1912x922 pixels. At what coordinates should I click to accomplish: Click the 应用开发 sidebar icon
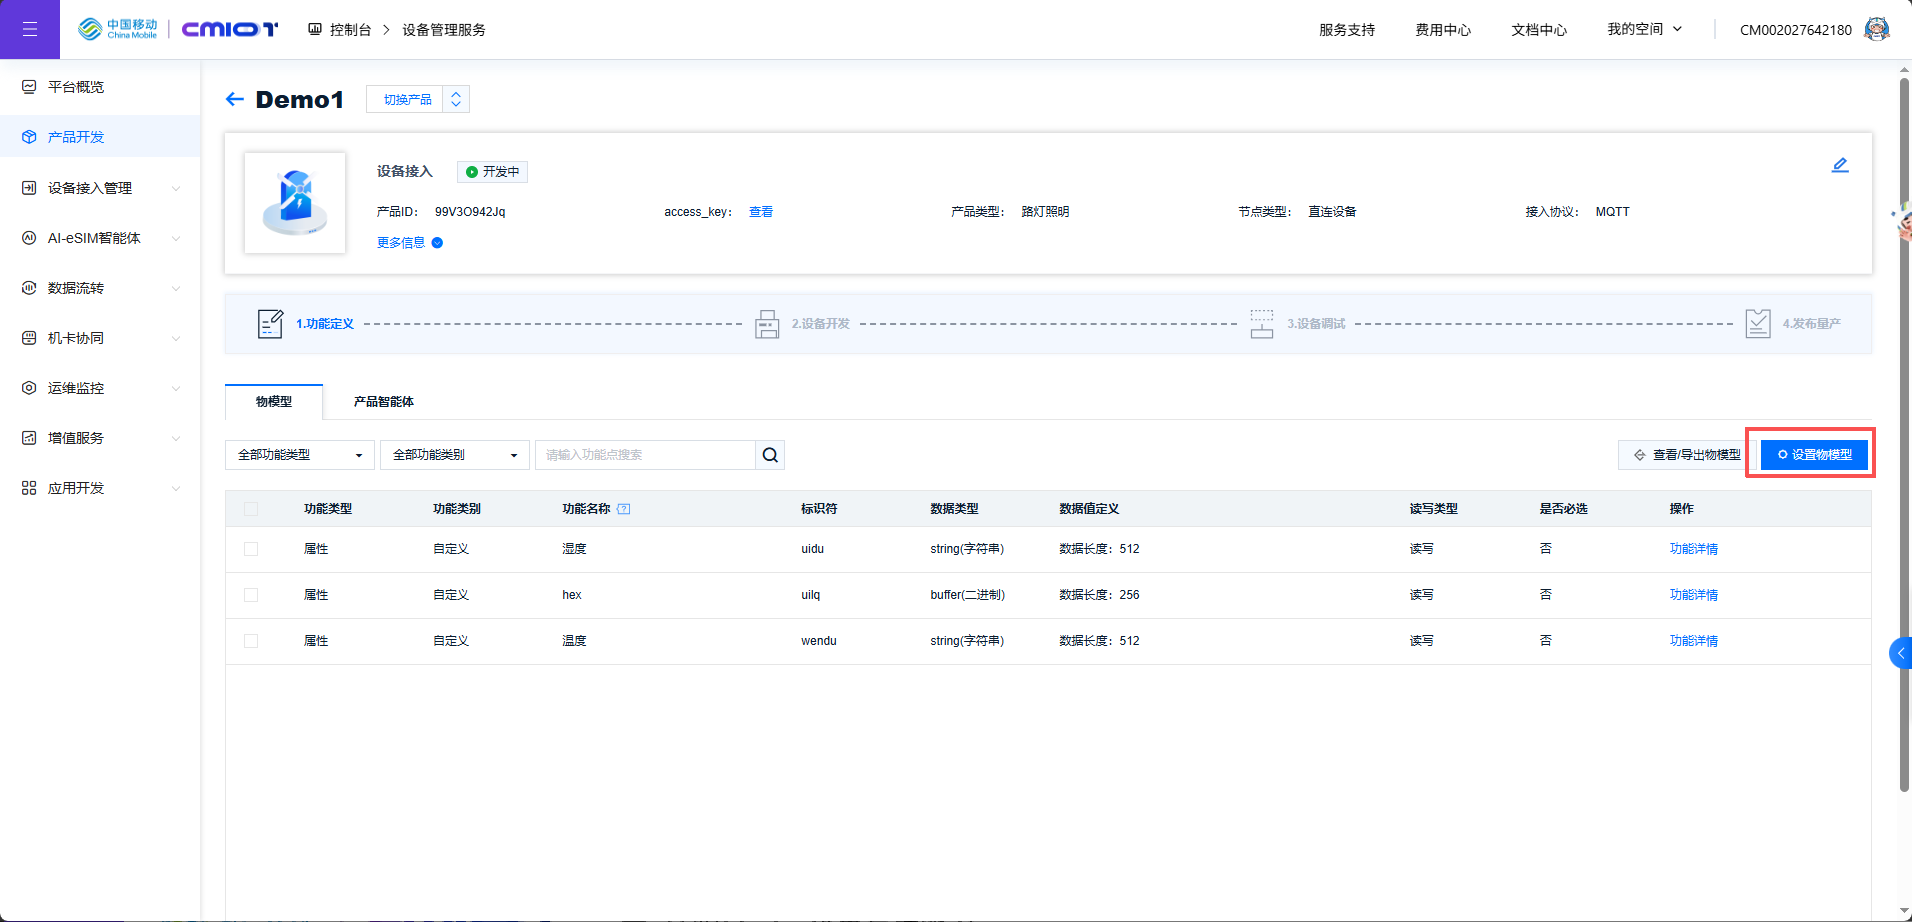coord(29,488)
